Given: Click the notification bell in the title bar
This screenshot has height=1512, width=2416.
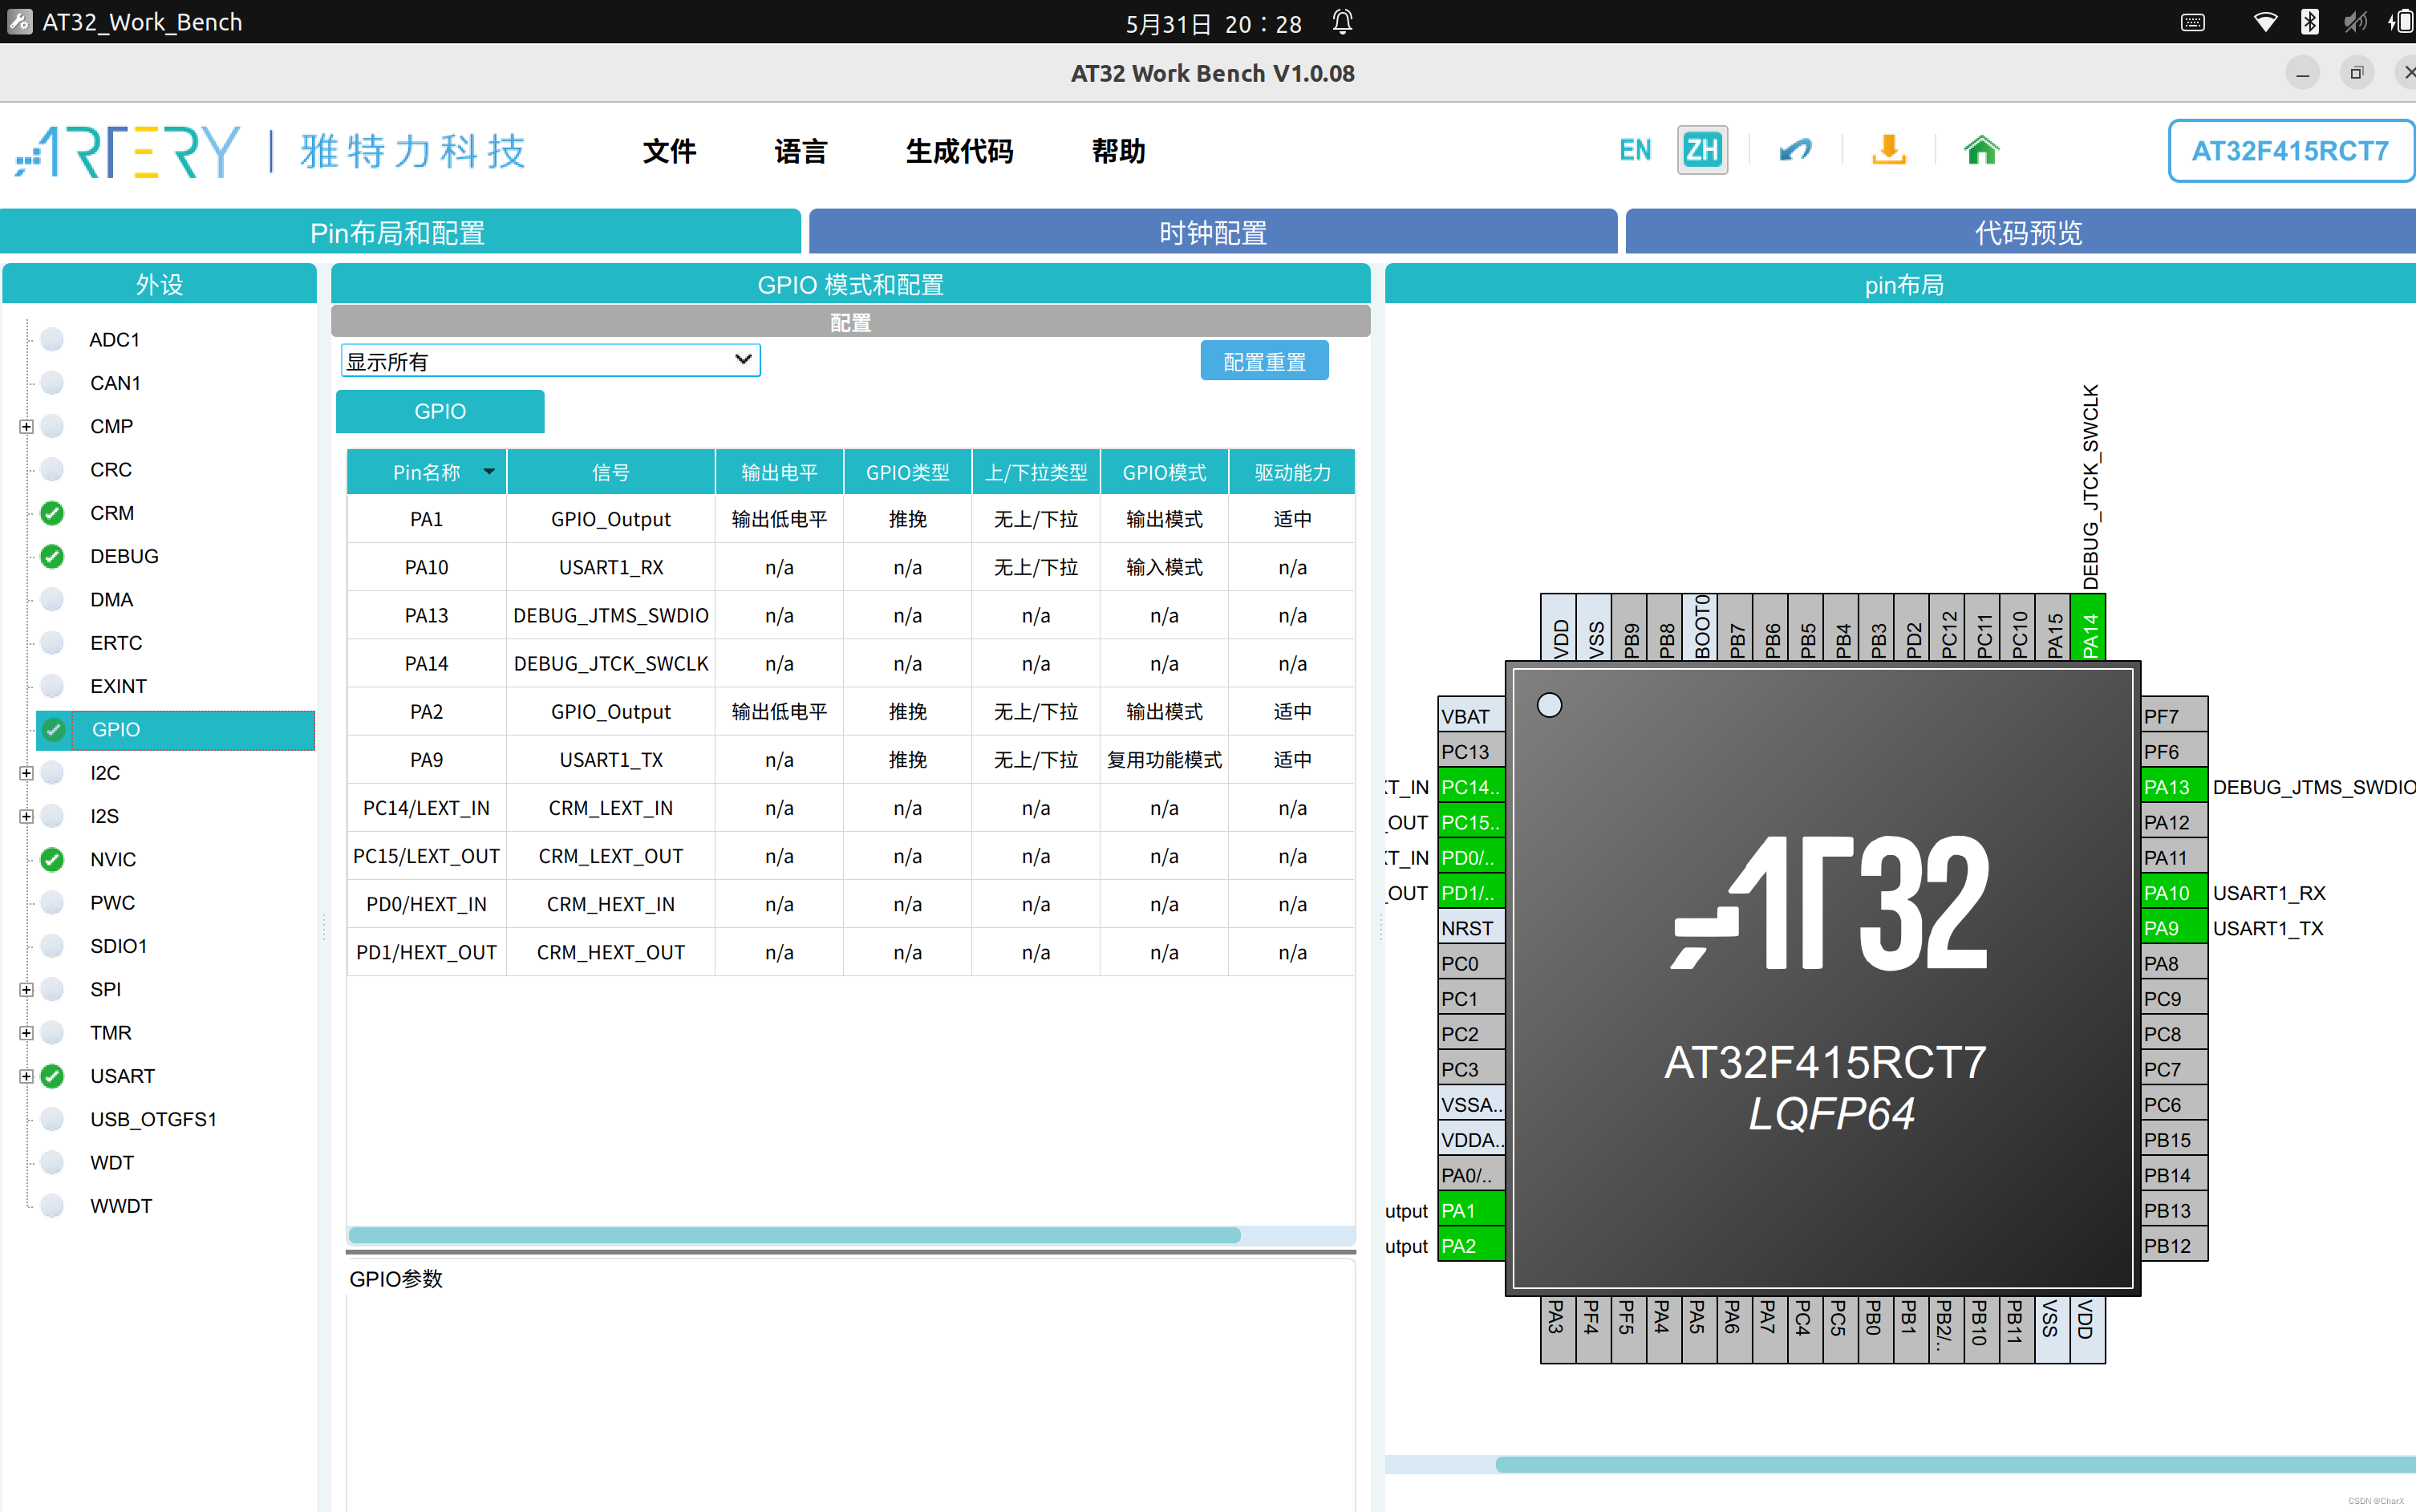Looking at the screenshot, I should [x=1342, y=21].
